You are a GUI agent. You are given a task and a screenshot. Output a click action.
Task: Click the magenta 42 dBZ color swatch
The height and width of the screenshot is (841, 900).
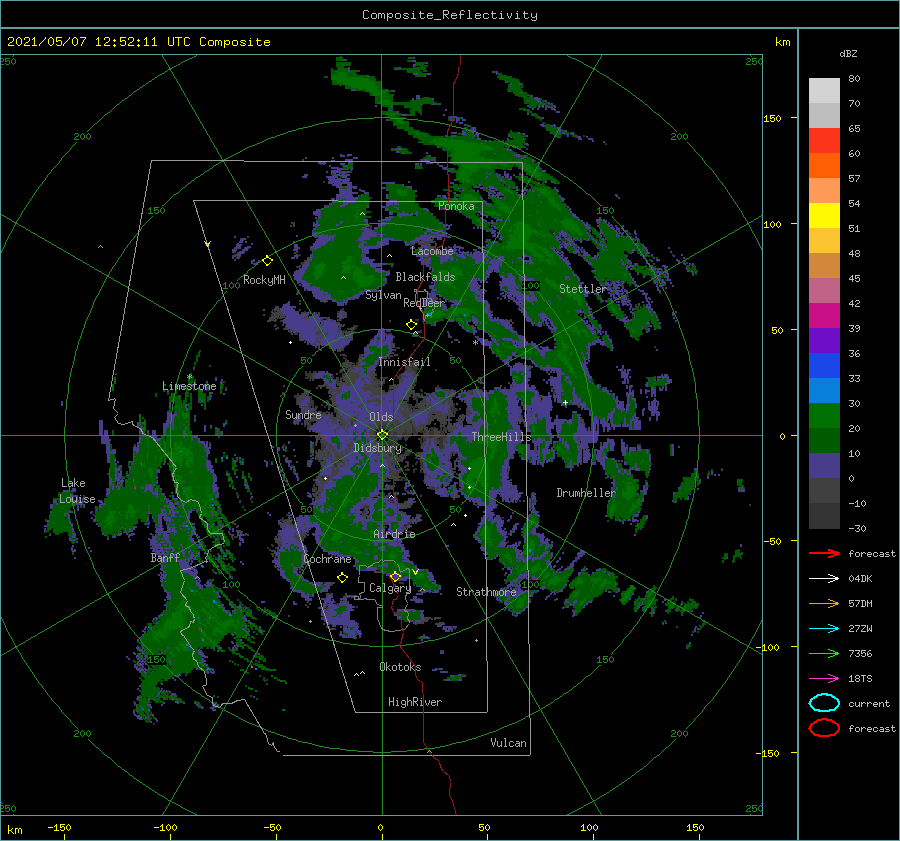point(824,315)
